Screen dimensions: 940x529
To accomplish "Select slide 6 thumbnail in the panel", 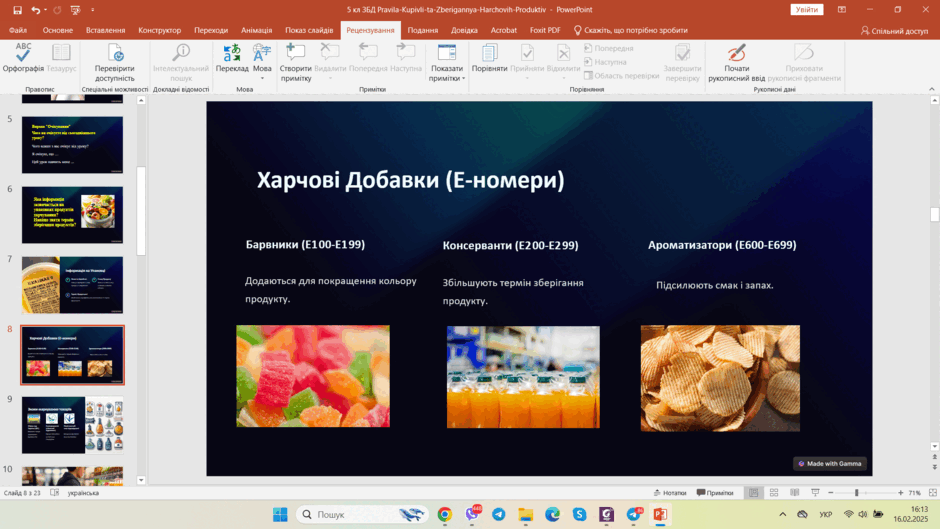I will click(73, 215).
